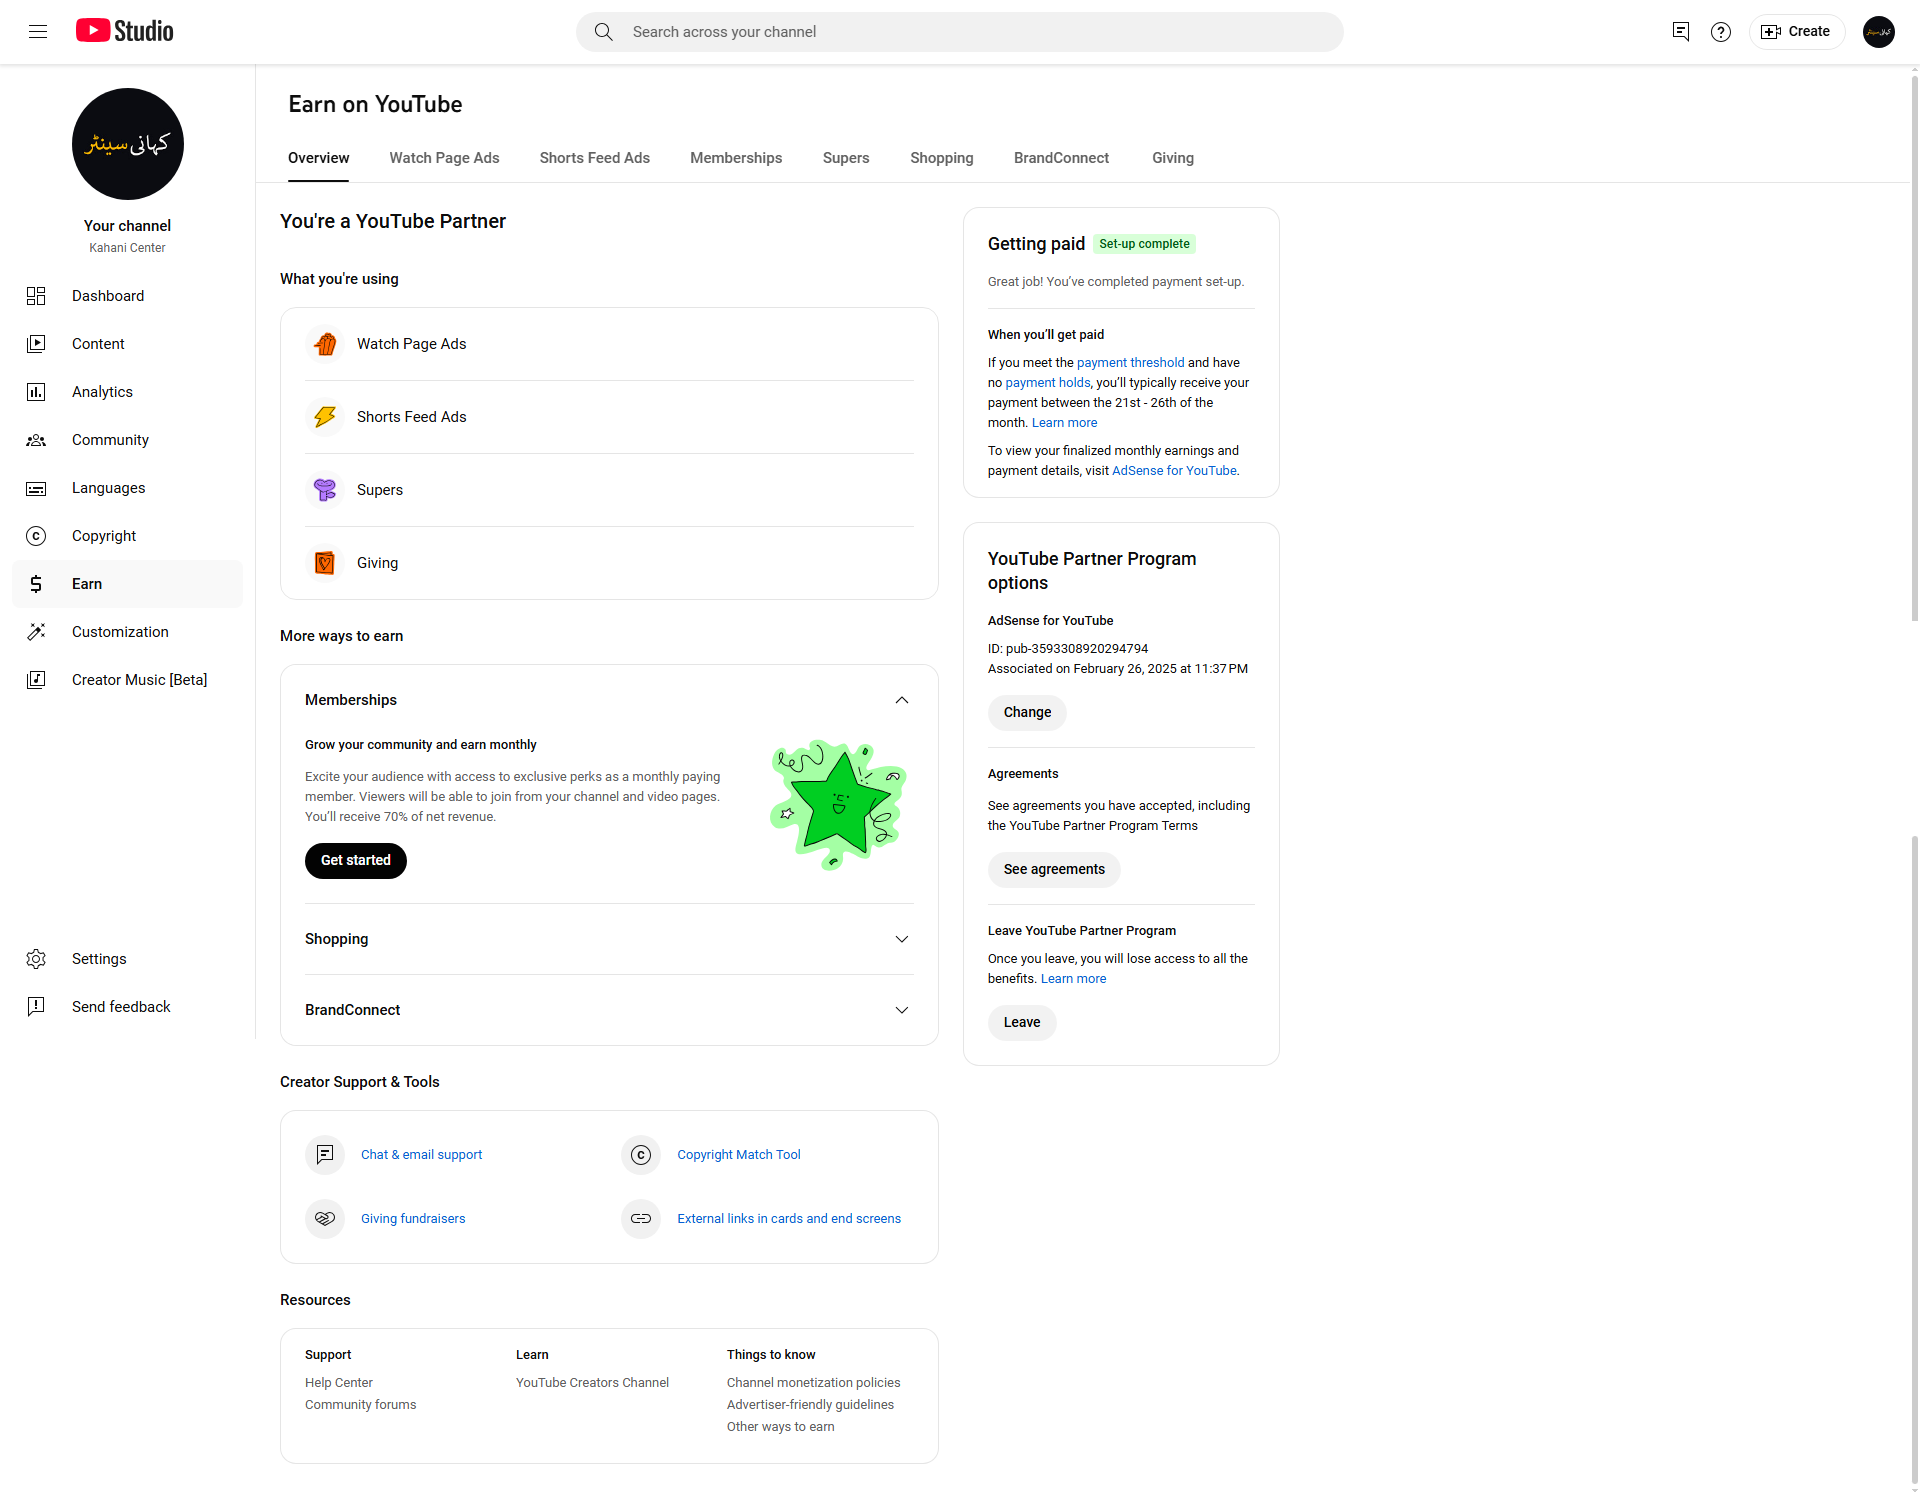Viewport: 1920px width, 1496px height.
Task: Click the Languages subtitles icon
Action: click(36, 488)
